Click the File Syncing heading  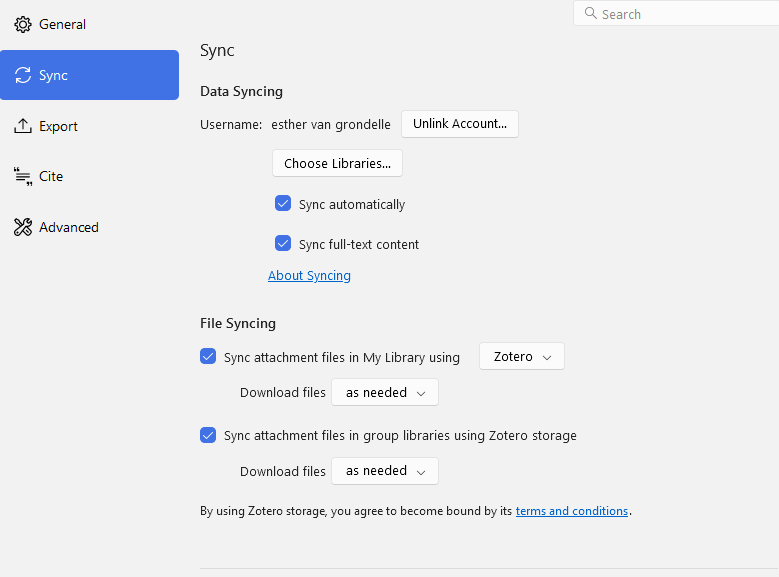pyautogui.click(x=238, y=324)
